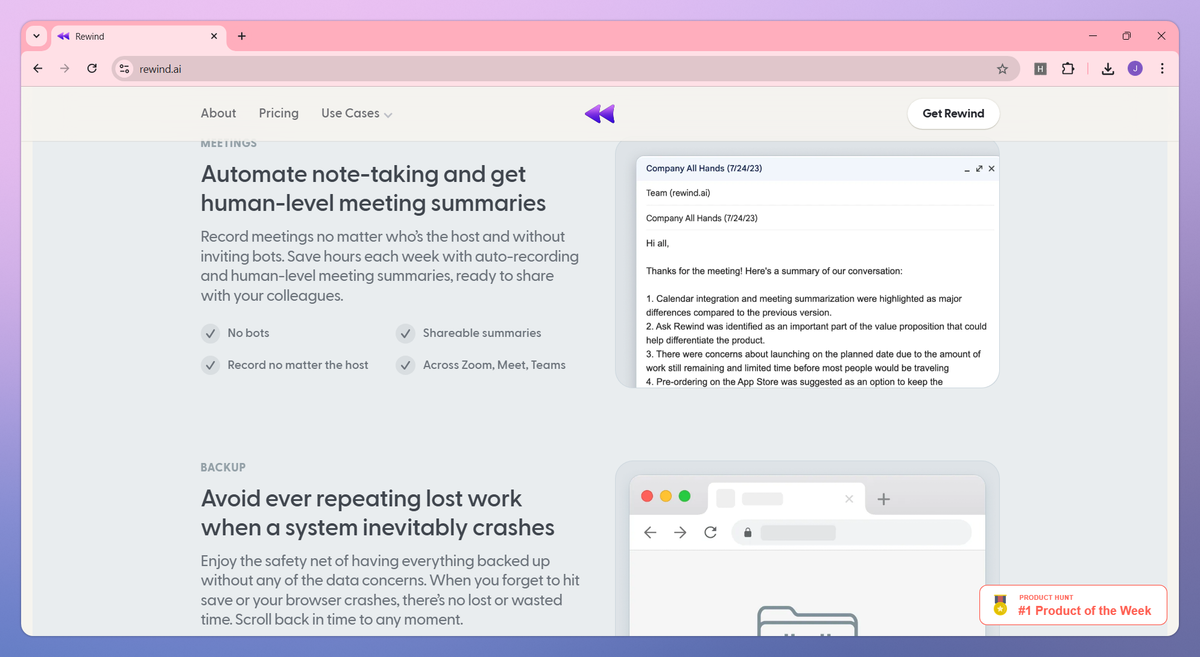Click the Shareable summaries checkmark icon

pos(405,333)
